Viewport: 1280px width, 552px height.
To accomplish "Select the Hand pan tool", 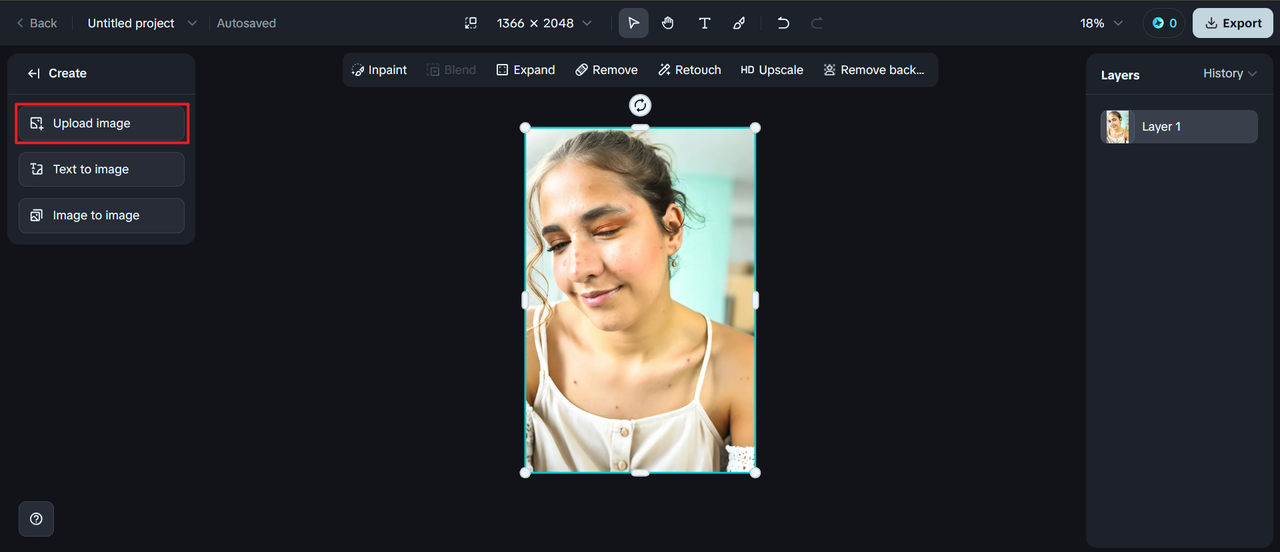I will pyautogui.click(x=668, y=23).
